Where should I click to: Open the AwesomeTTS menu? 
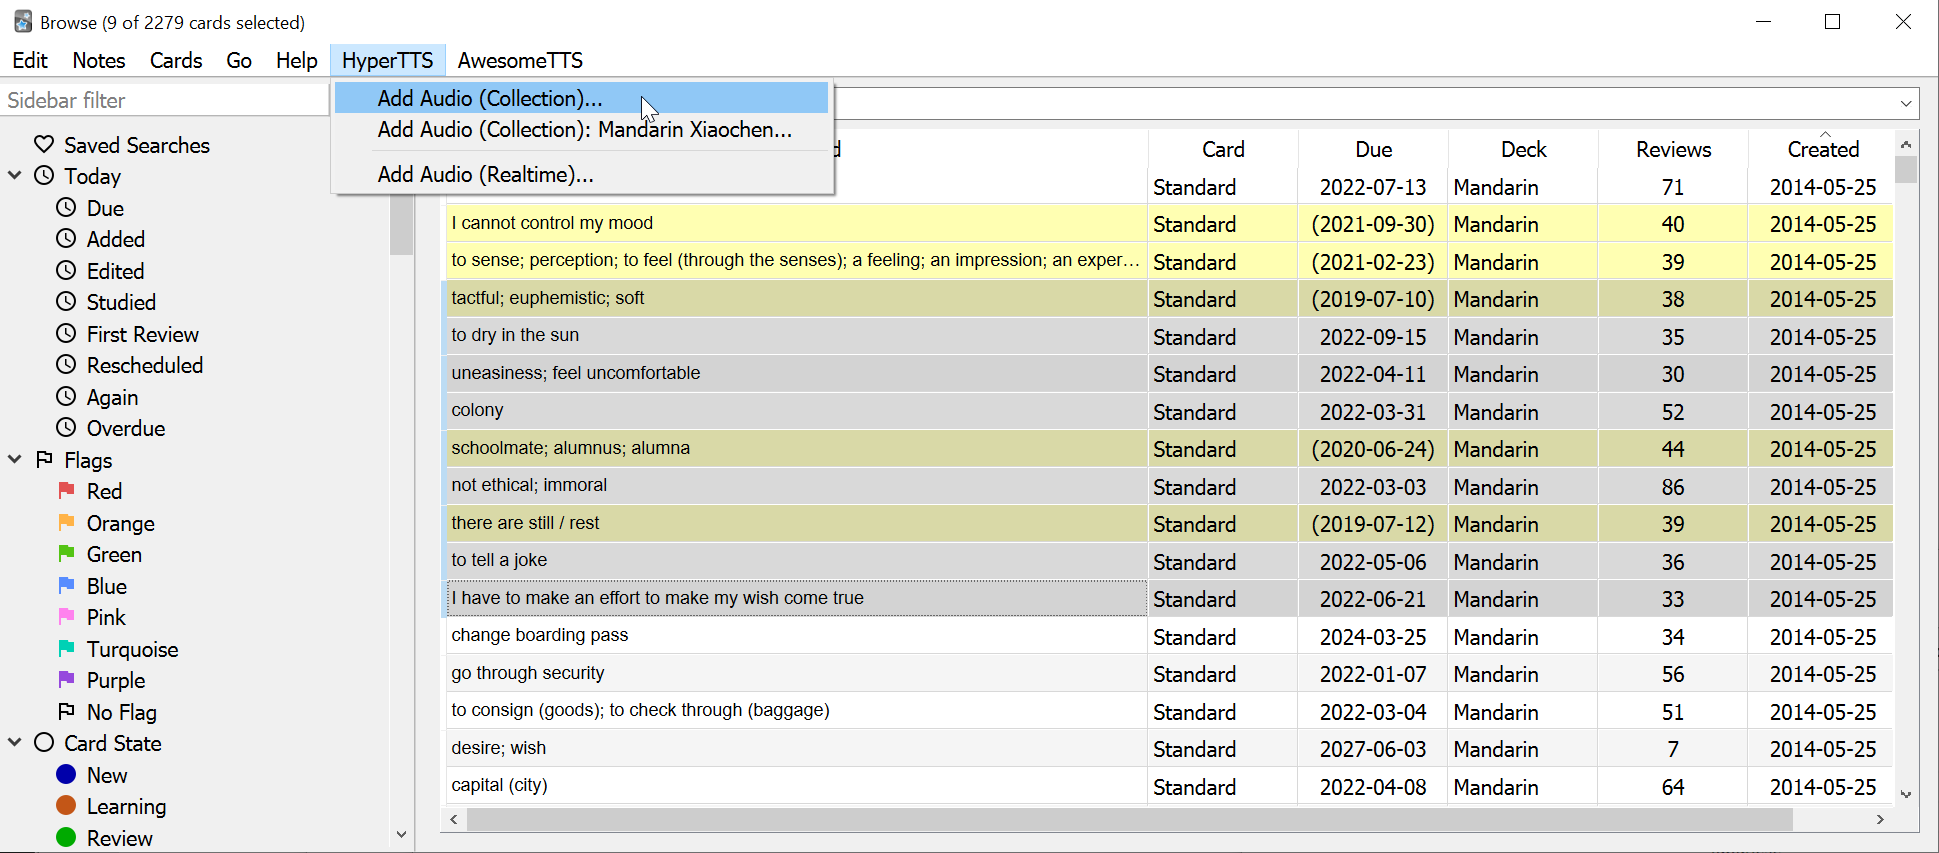pos(520,61)
